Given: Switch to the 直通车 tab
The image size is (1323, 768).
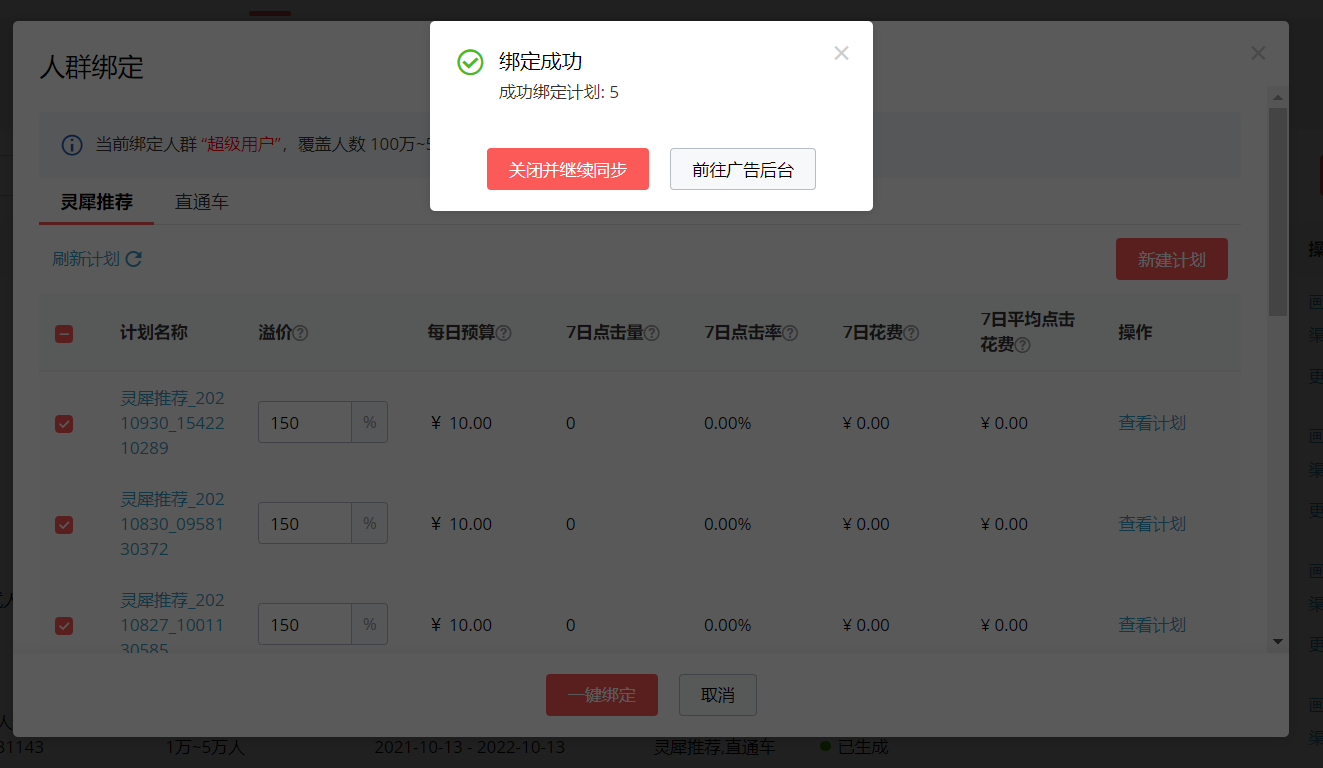Looking at the screenshot, I should (202, 202).
